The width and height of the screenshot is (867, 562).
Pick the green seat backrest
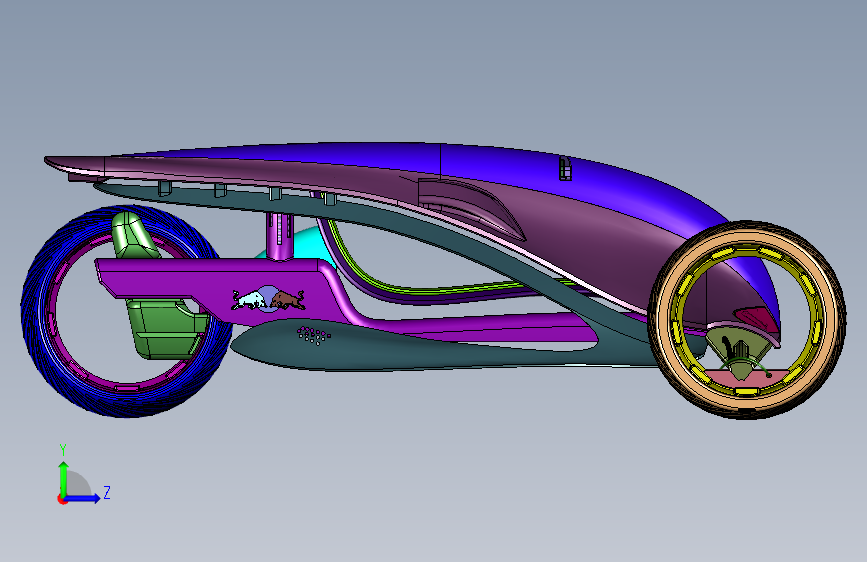[x=133, y=235]
